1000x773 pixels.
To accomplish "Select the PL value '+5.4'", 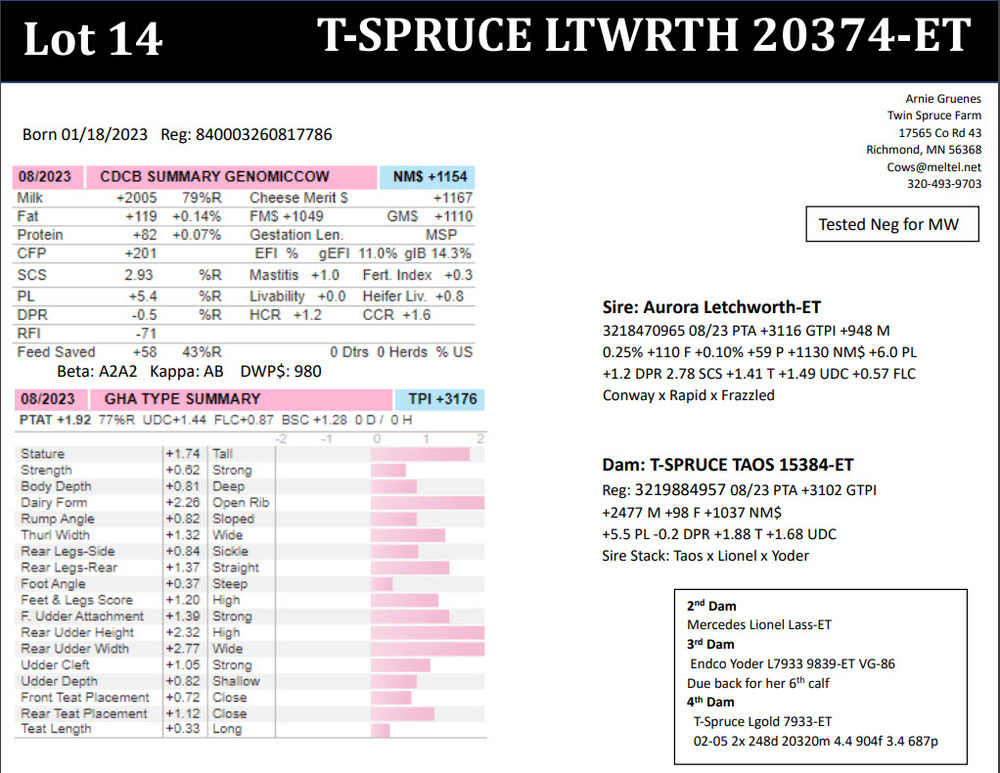I will pyautogui.click(x=143, y=297).
